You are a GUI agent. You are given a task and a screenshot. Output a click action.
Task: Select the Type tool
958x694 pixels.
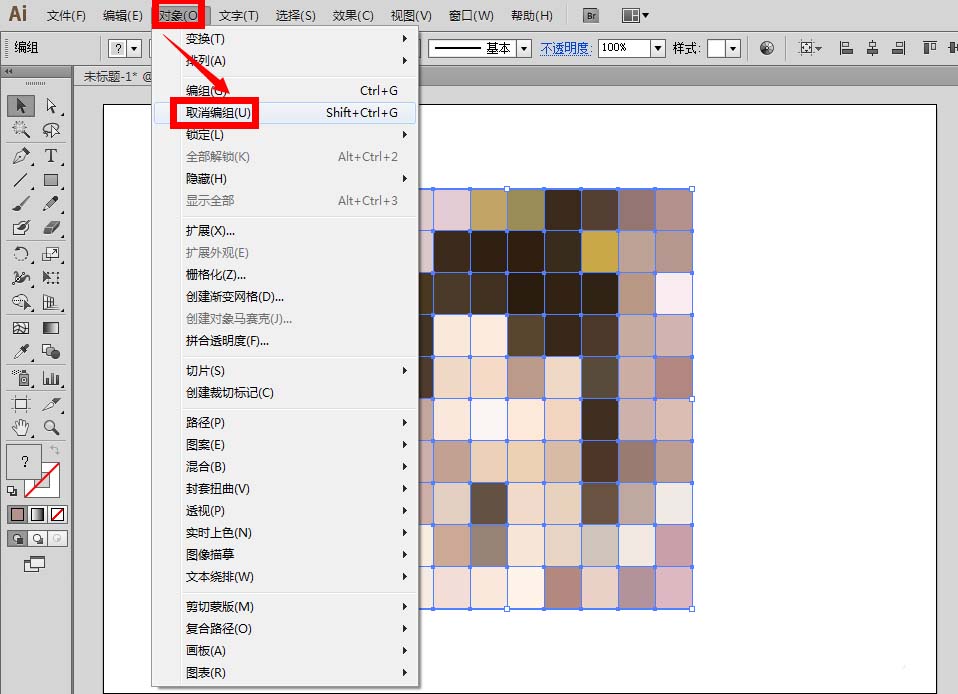point(51,156)
